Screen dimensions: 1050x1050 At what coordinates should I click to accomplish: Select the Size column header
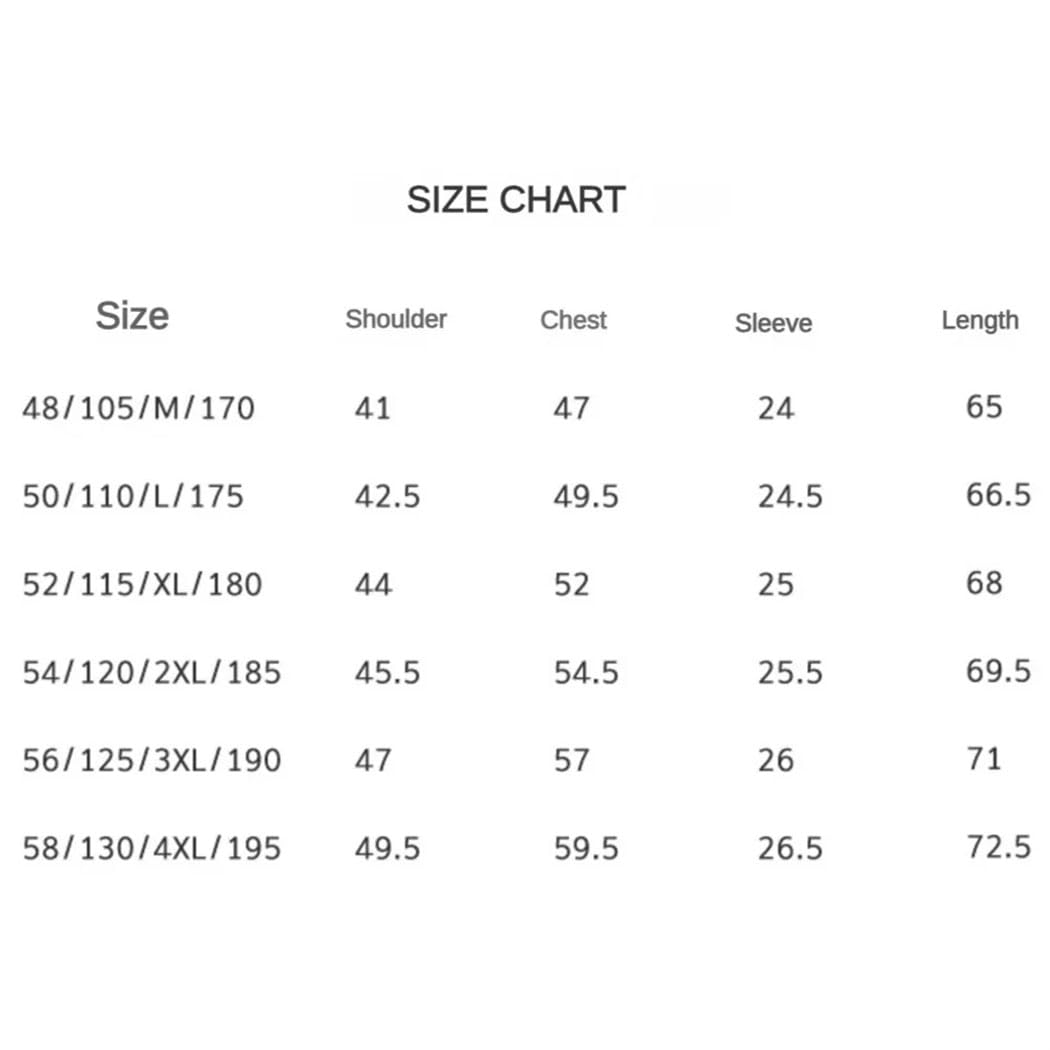(132, 316)
